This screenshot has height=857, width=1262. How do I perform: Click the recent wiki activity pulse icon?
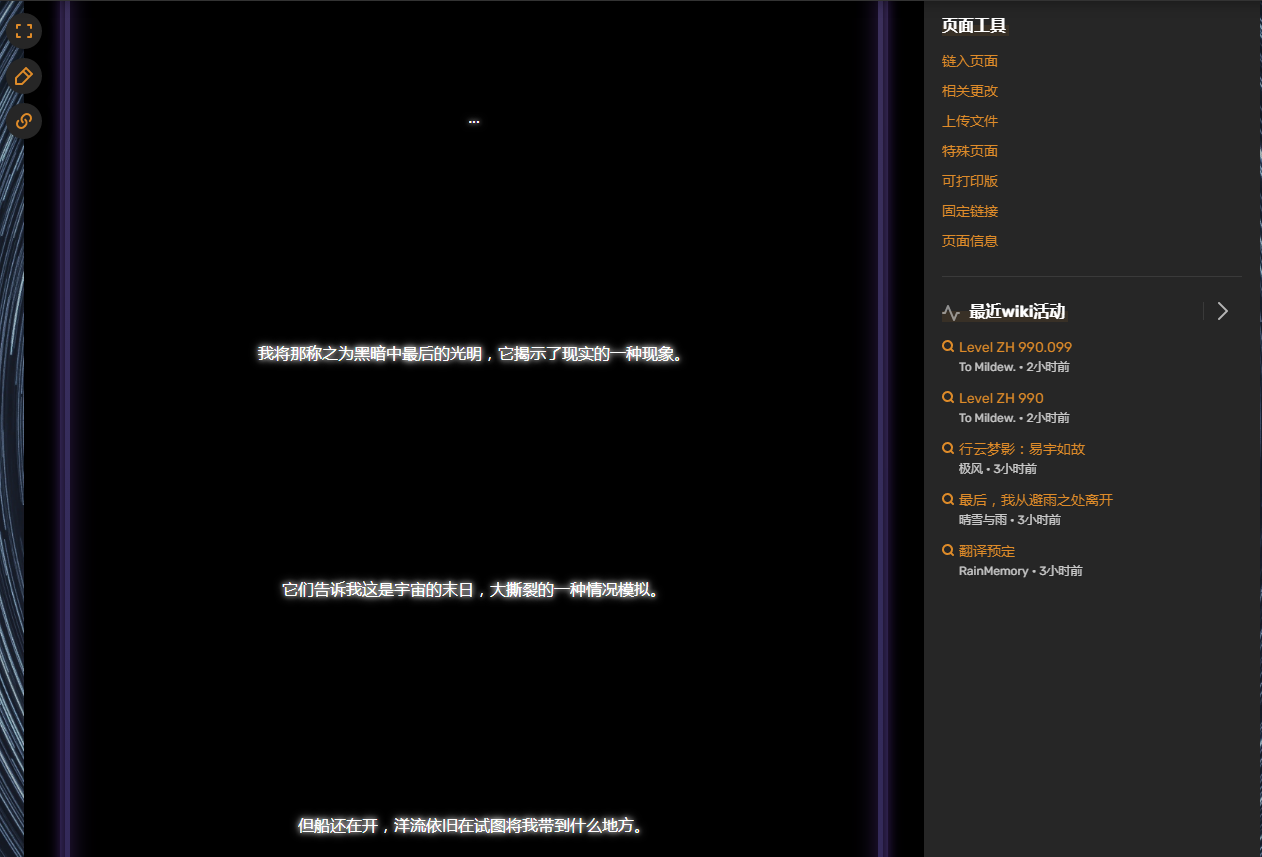click(950, 312)
